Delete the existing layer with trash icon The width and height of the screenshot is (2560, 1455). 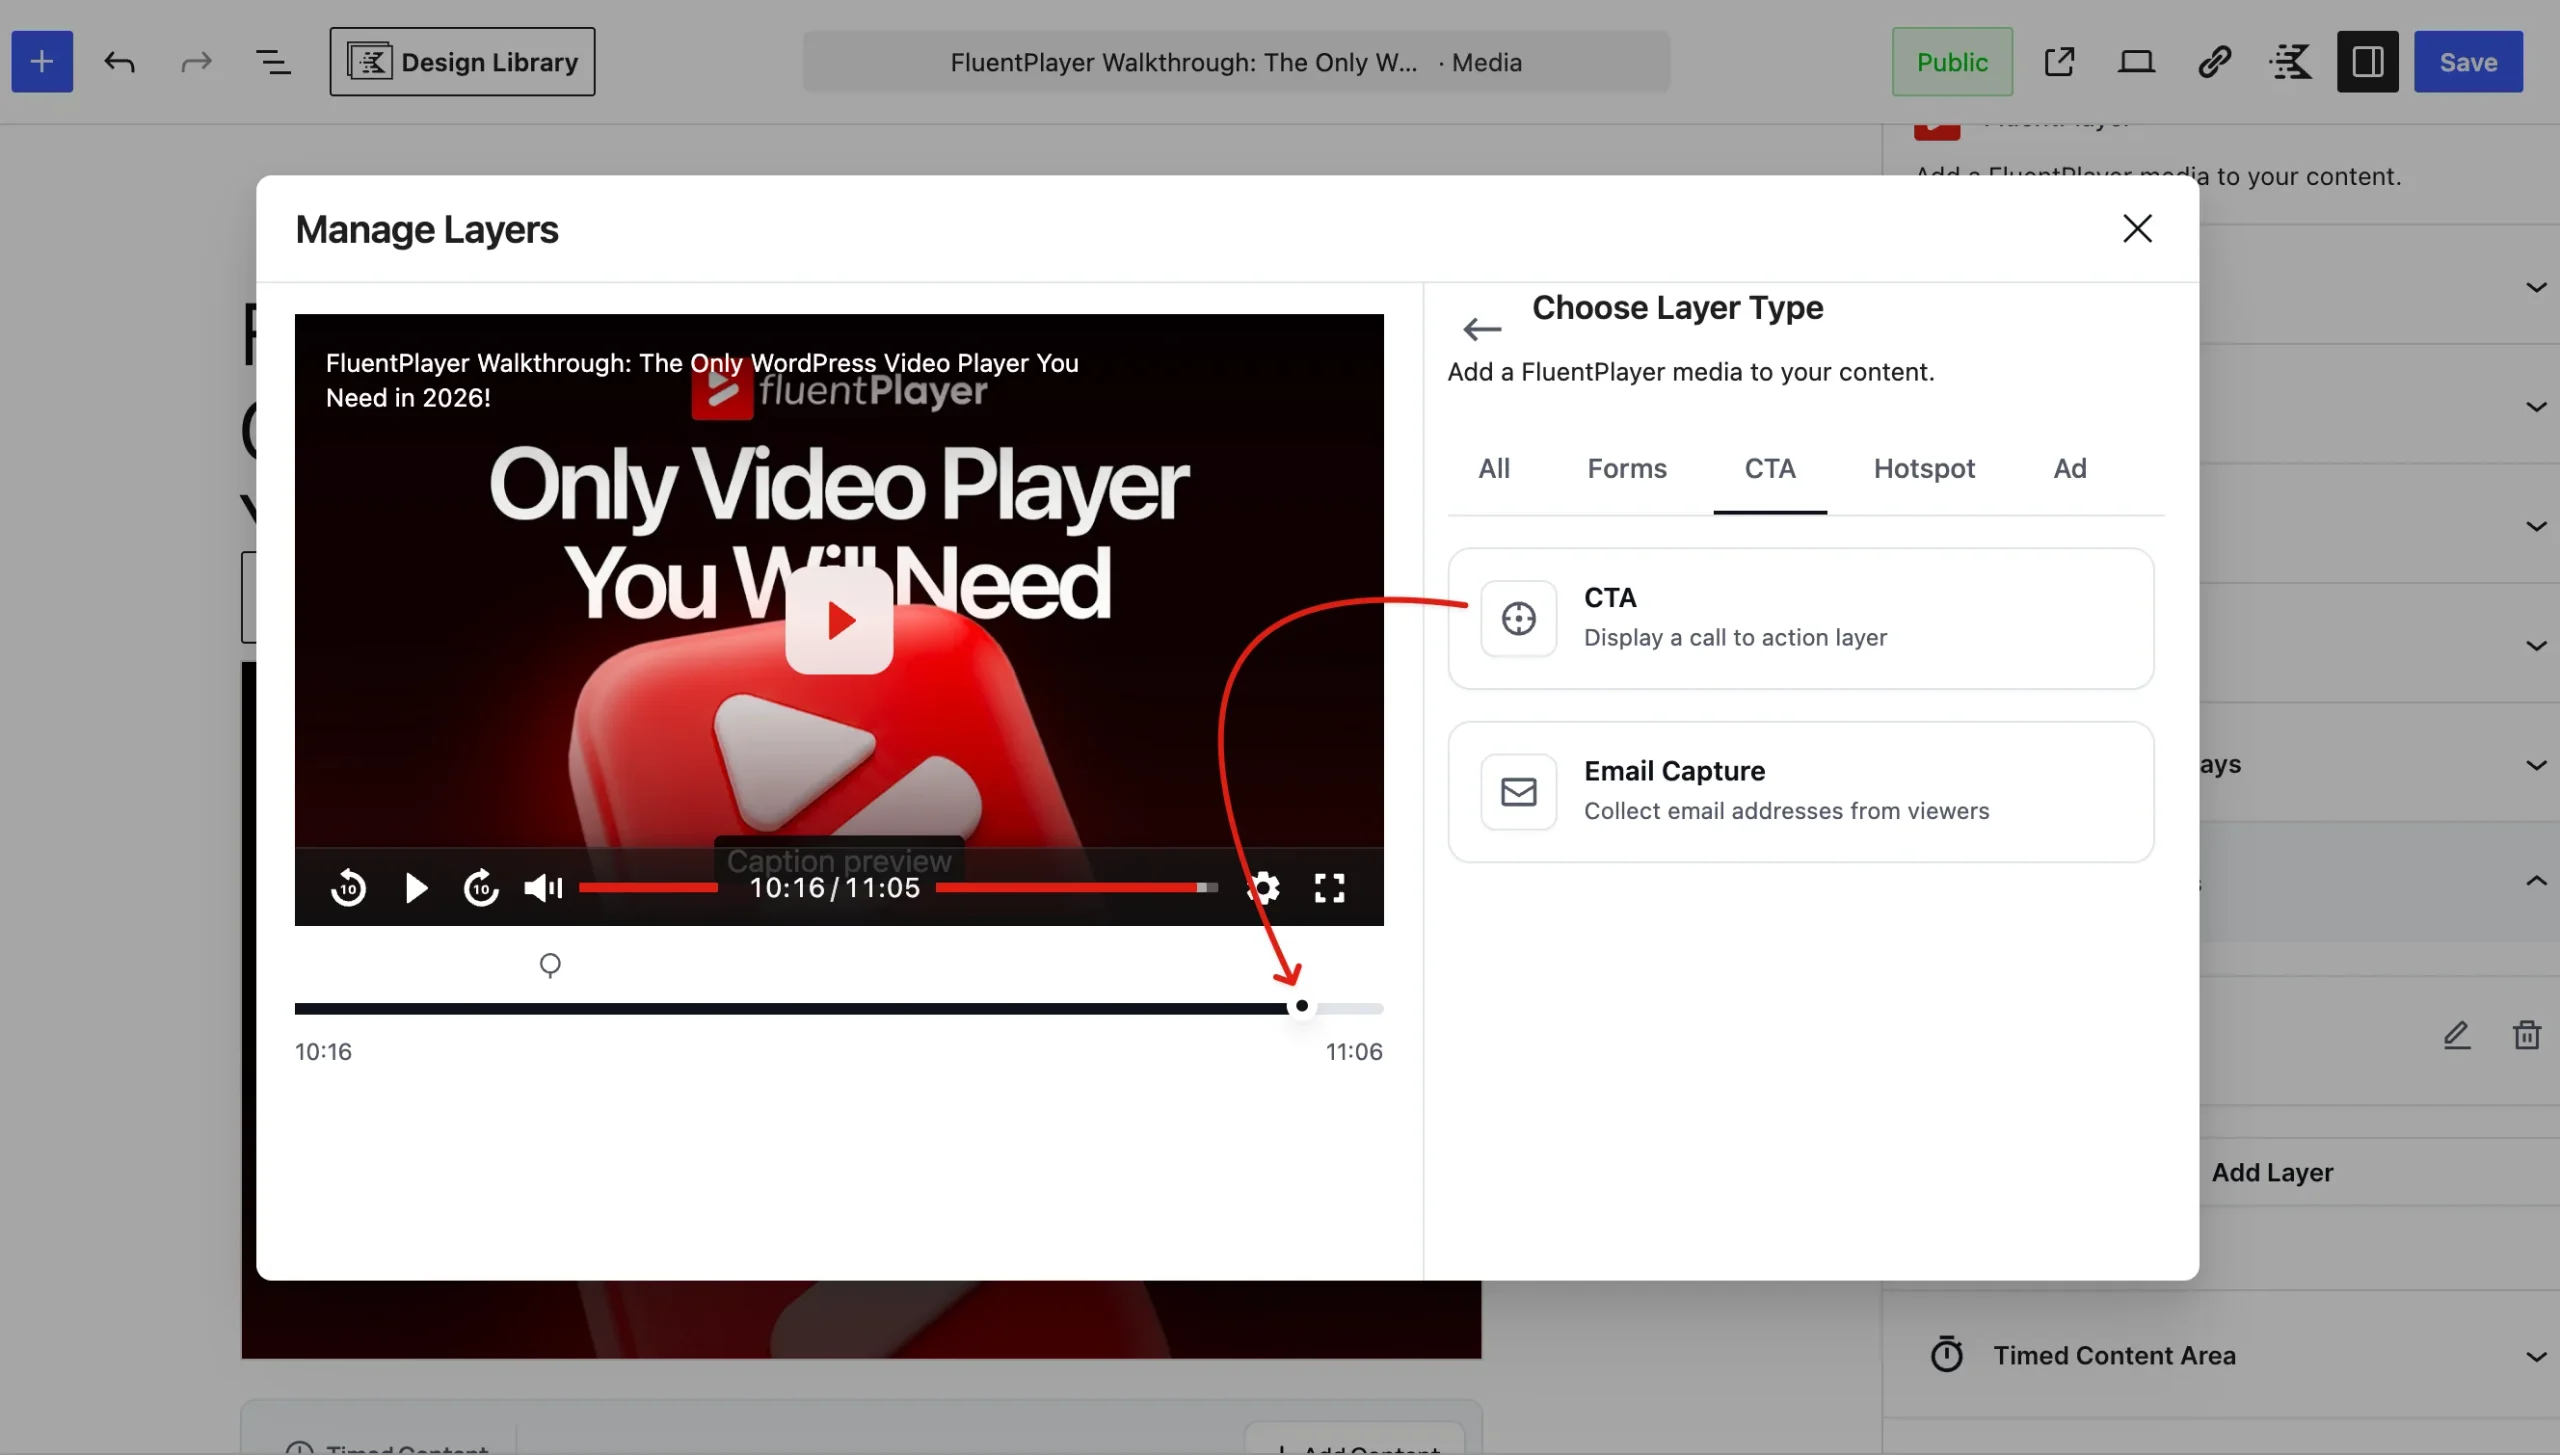(x=2527, y=1035)
